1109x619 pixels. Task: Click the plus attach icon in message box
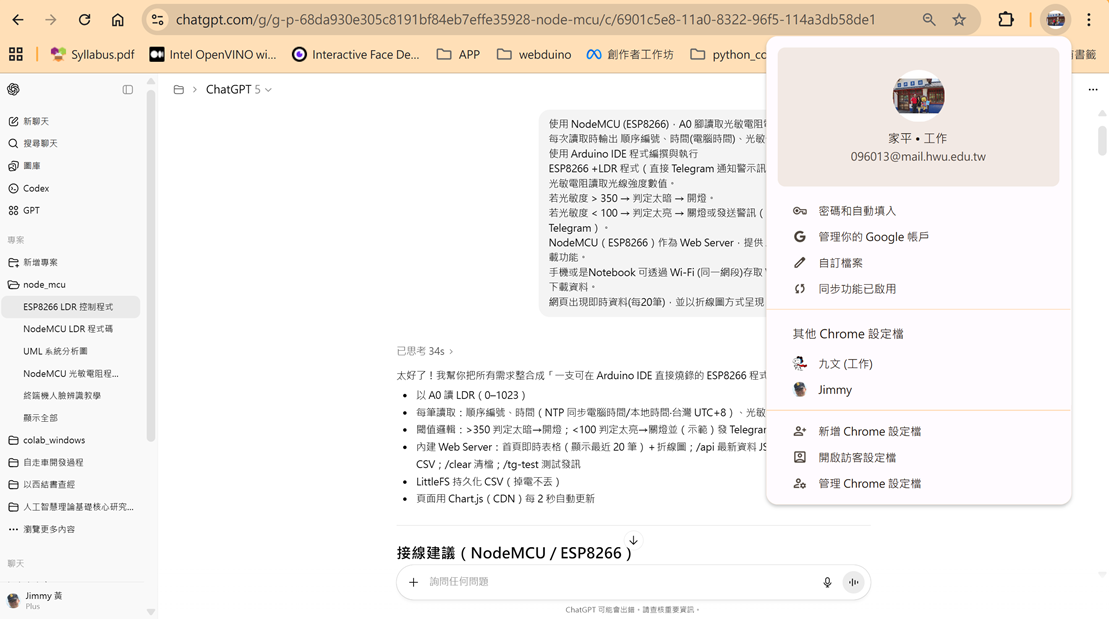click(x=414, y=582)
